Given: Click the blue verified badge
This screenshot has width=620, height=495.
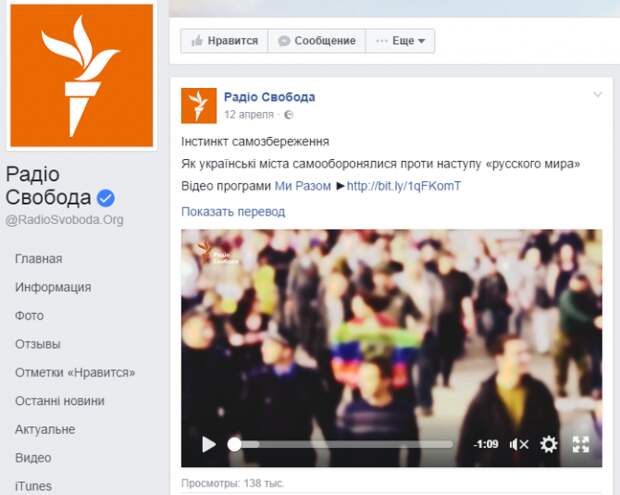Looking at the screenshot, I should (x=106, y=198).
